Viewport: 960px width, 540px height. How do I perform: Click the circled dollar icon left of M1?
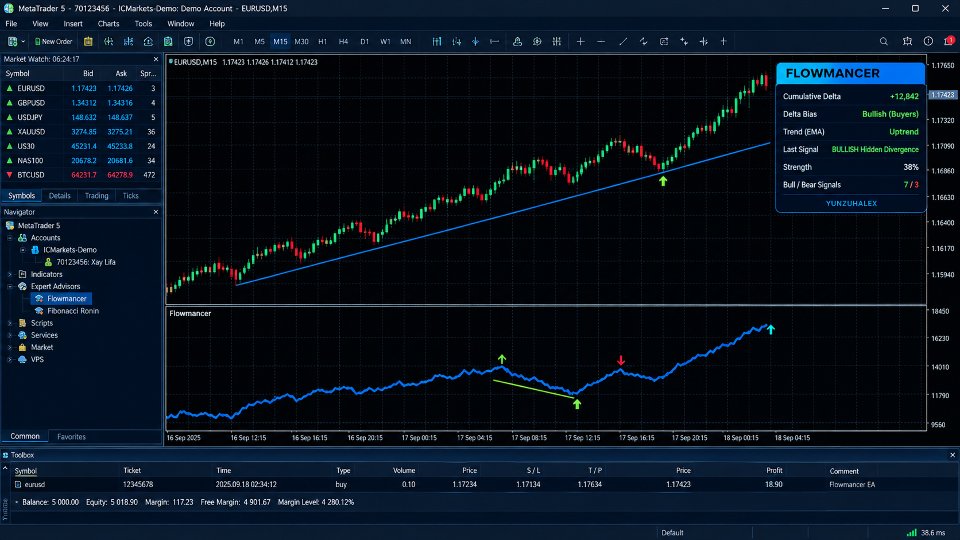click(210, 42)
